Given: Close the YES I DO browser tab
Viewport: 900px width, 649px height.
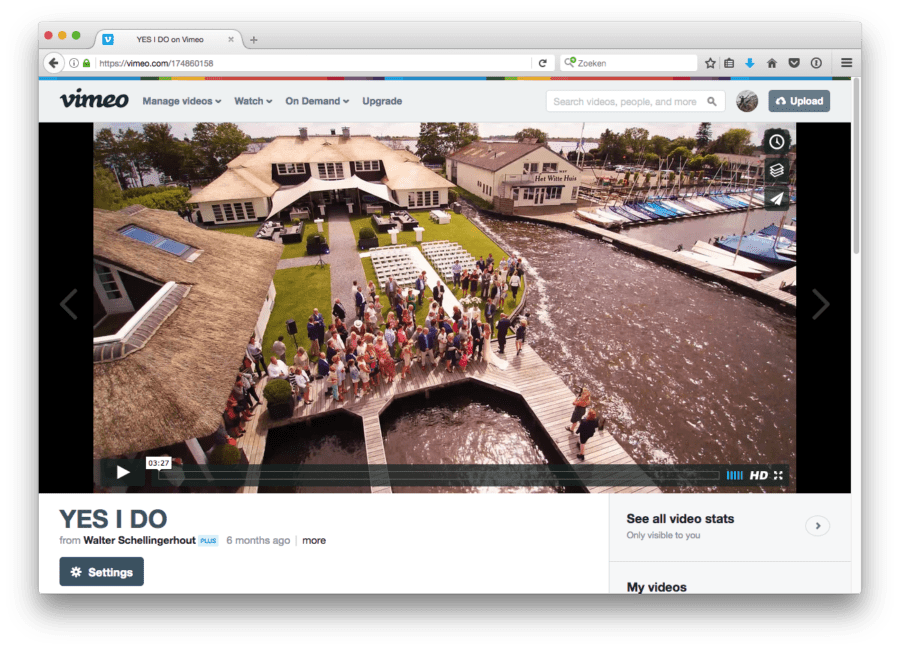Looking at the screenshot, I should [231, 40].
